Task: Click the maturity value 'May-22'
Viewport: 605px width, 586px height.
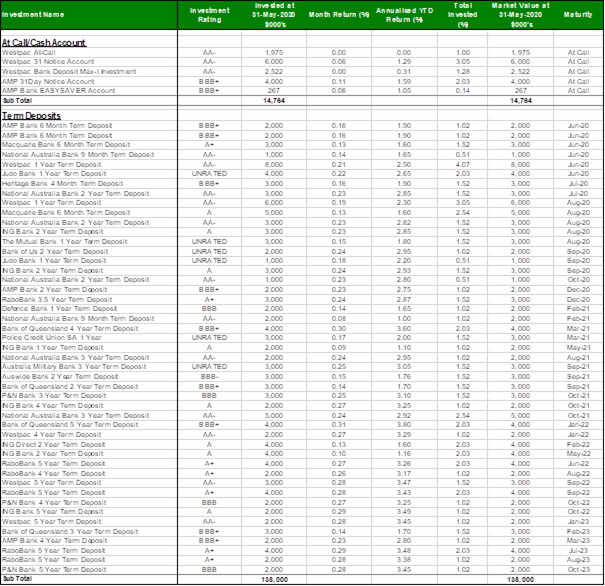Action: (578, 454)
